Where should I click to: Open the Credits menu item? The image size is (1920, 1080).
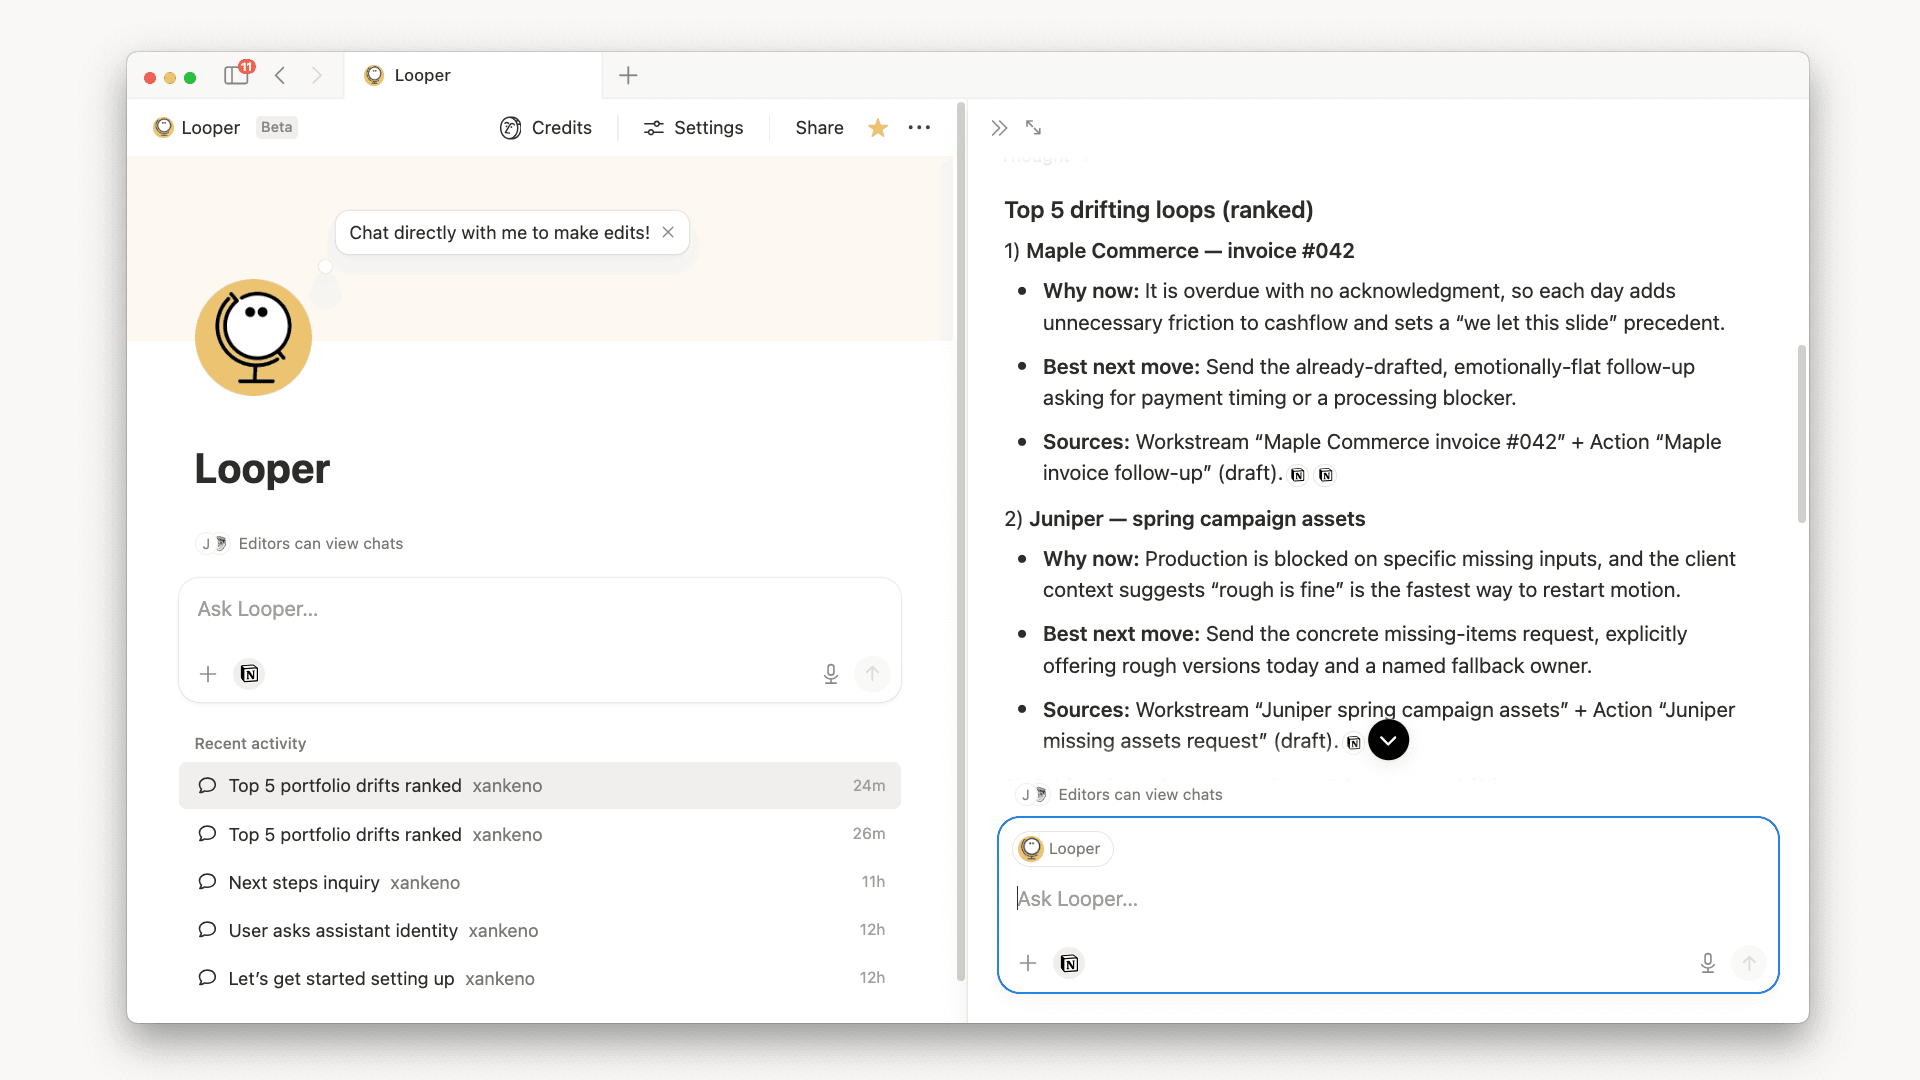(546, 128)
